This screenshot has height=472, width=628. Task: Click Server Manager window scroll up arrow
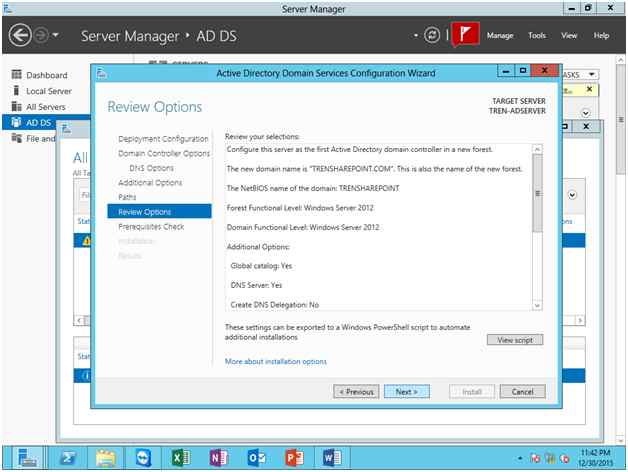[x=620, y=60]
